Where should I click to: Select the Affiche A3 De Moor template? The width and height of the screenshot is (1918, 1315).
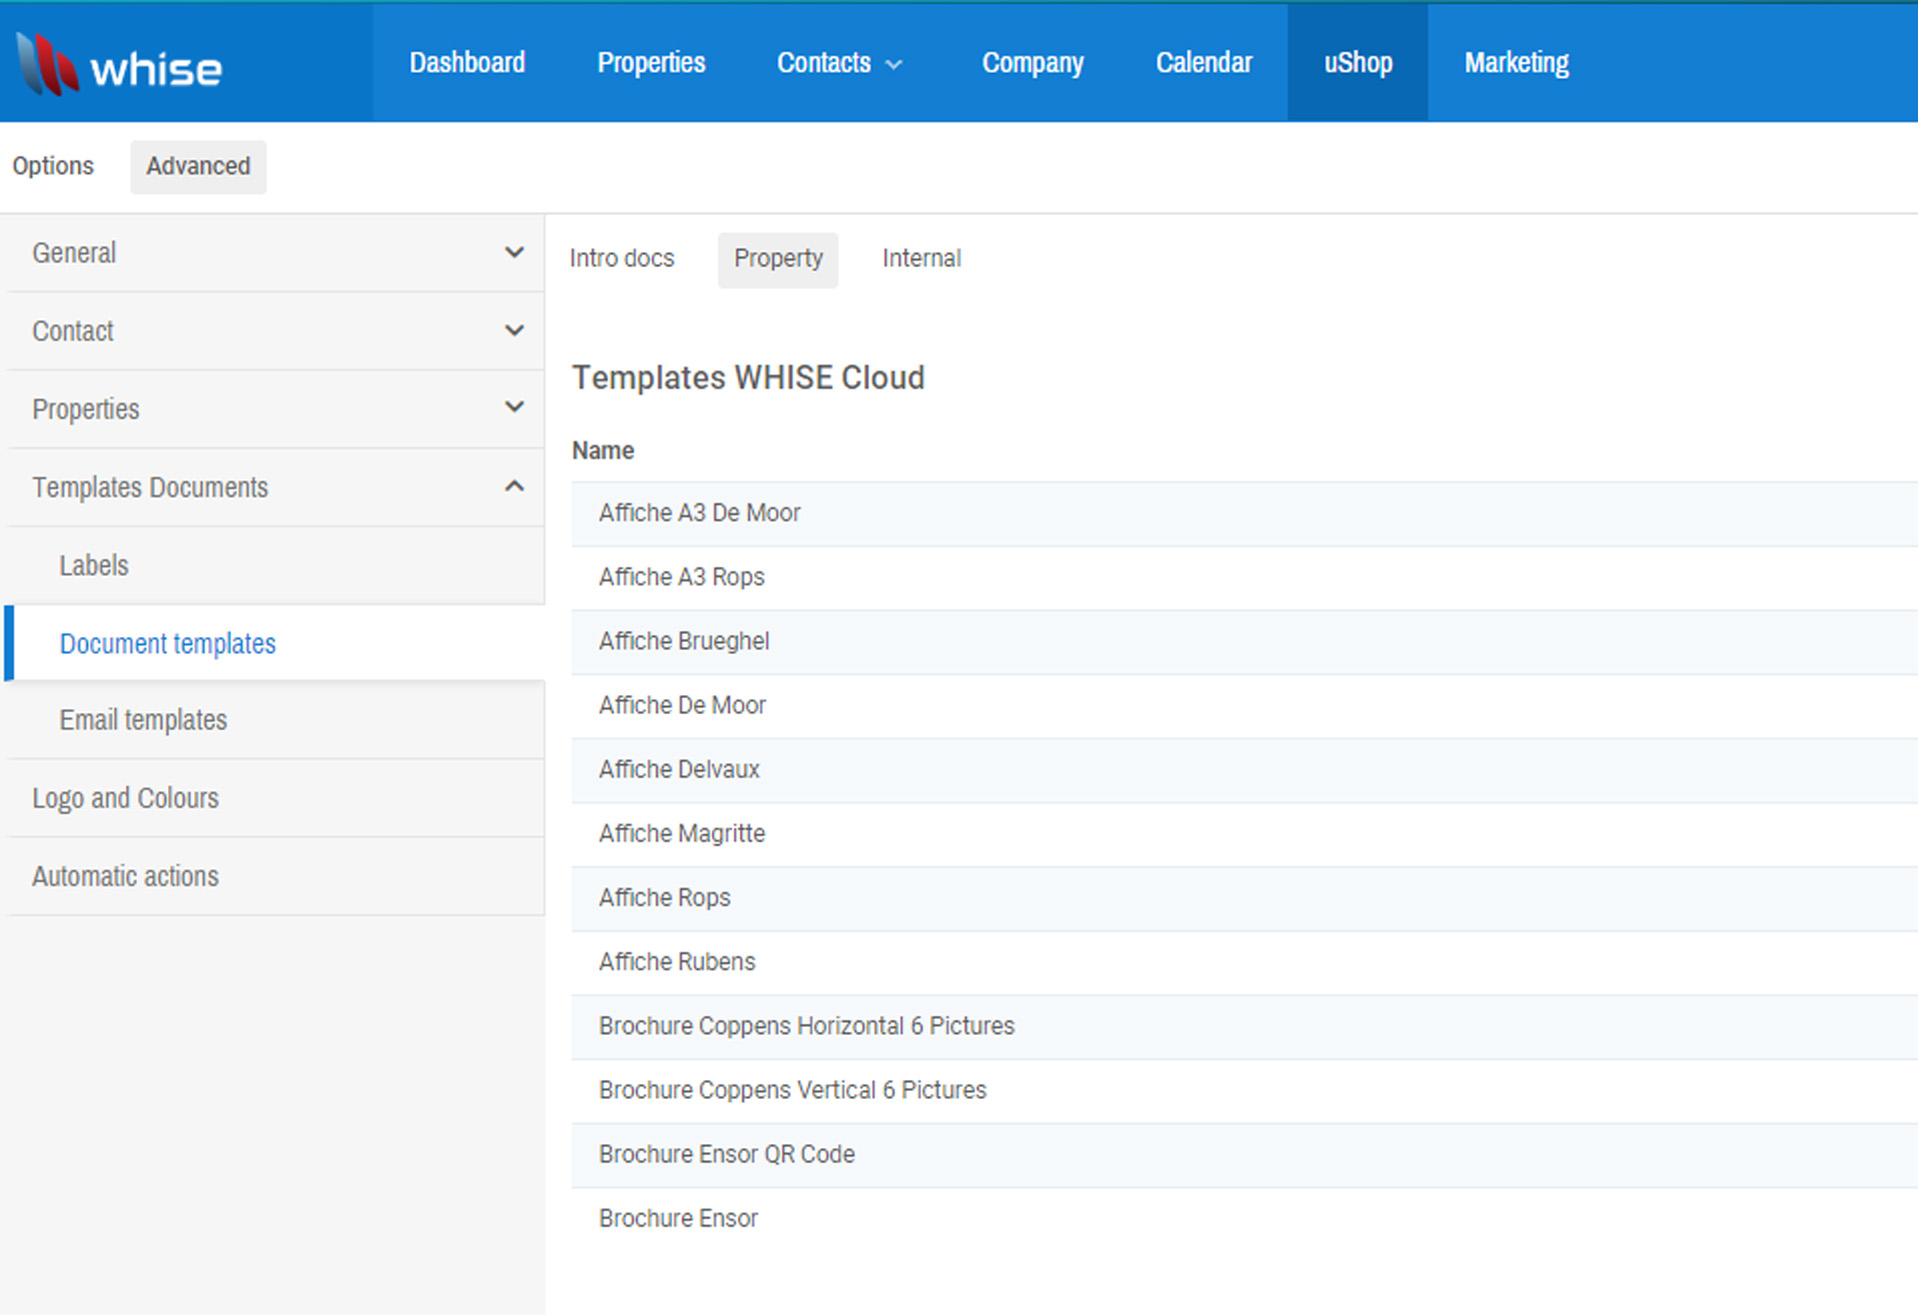tap(1244, 513)
